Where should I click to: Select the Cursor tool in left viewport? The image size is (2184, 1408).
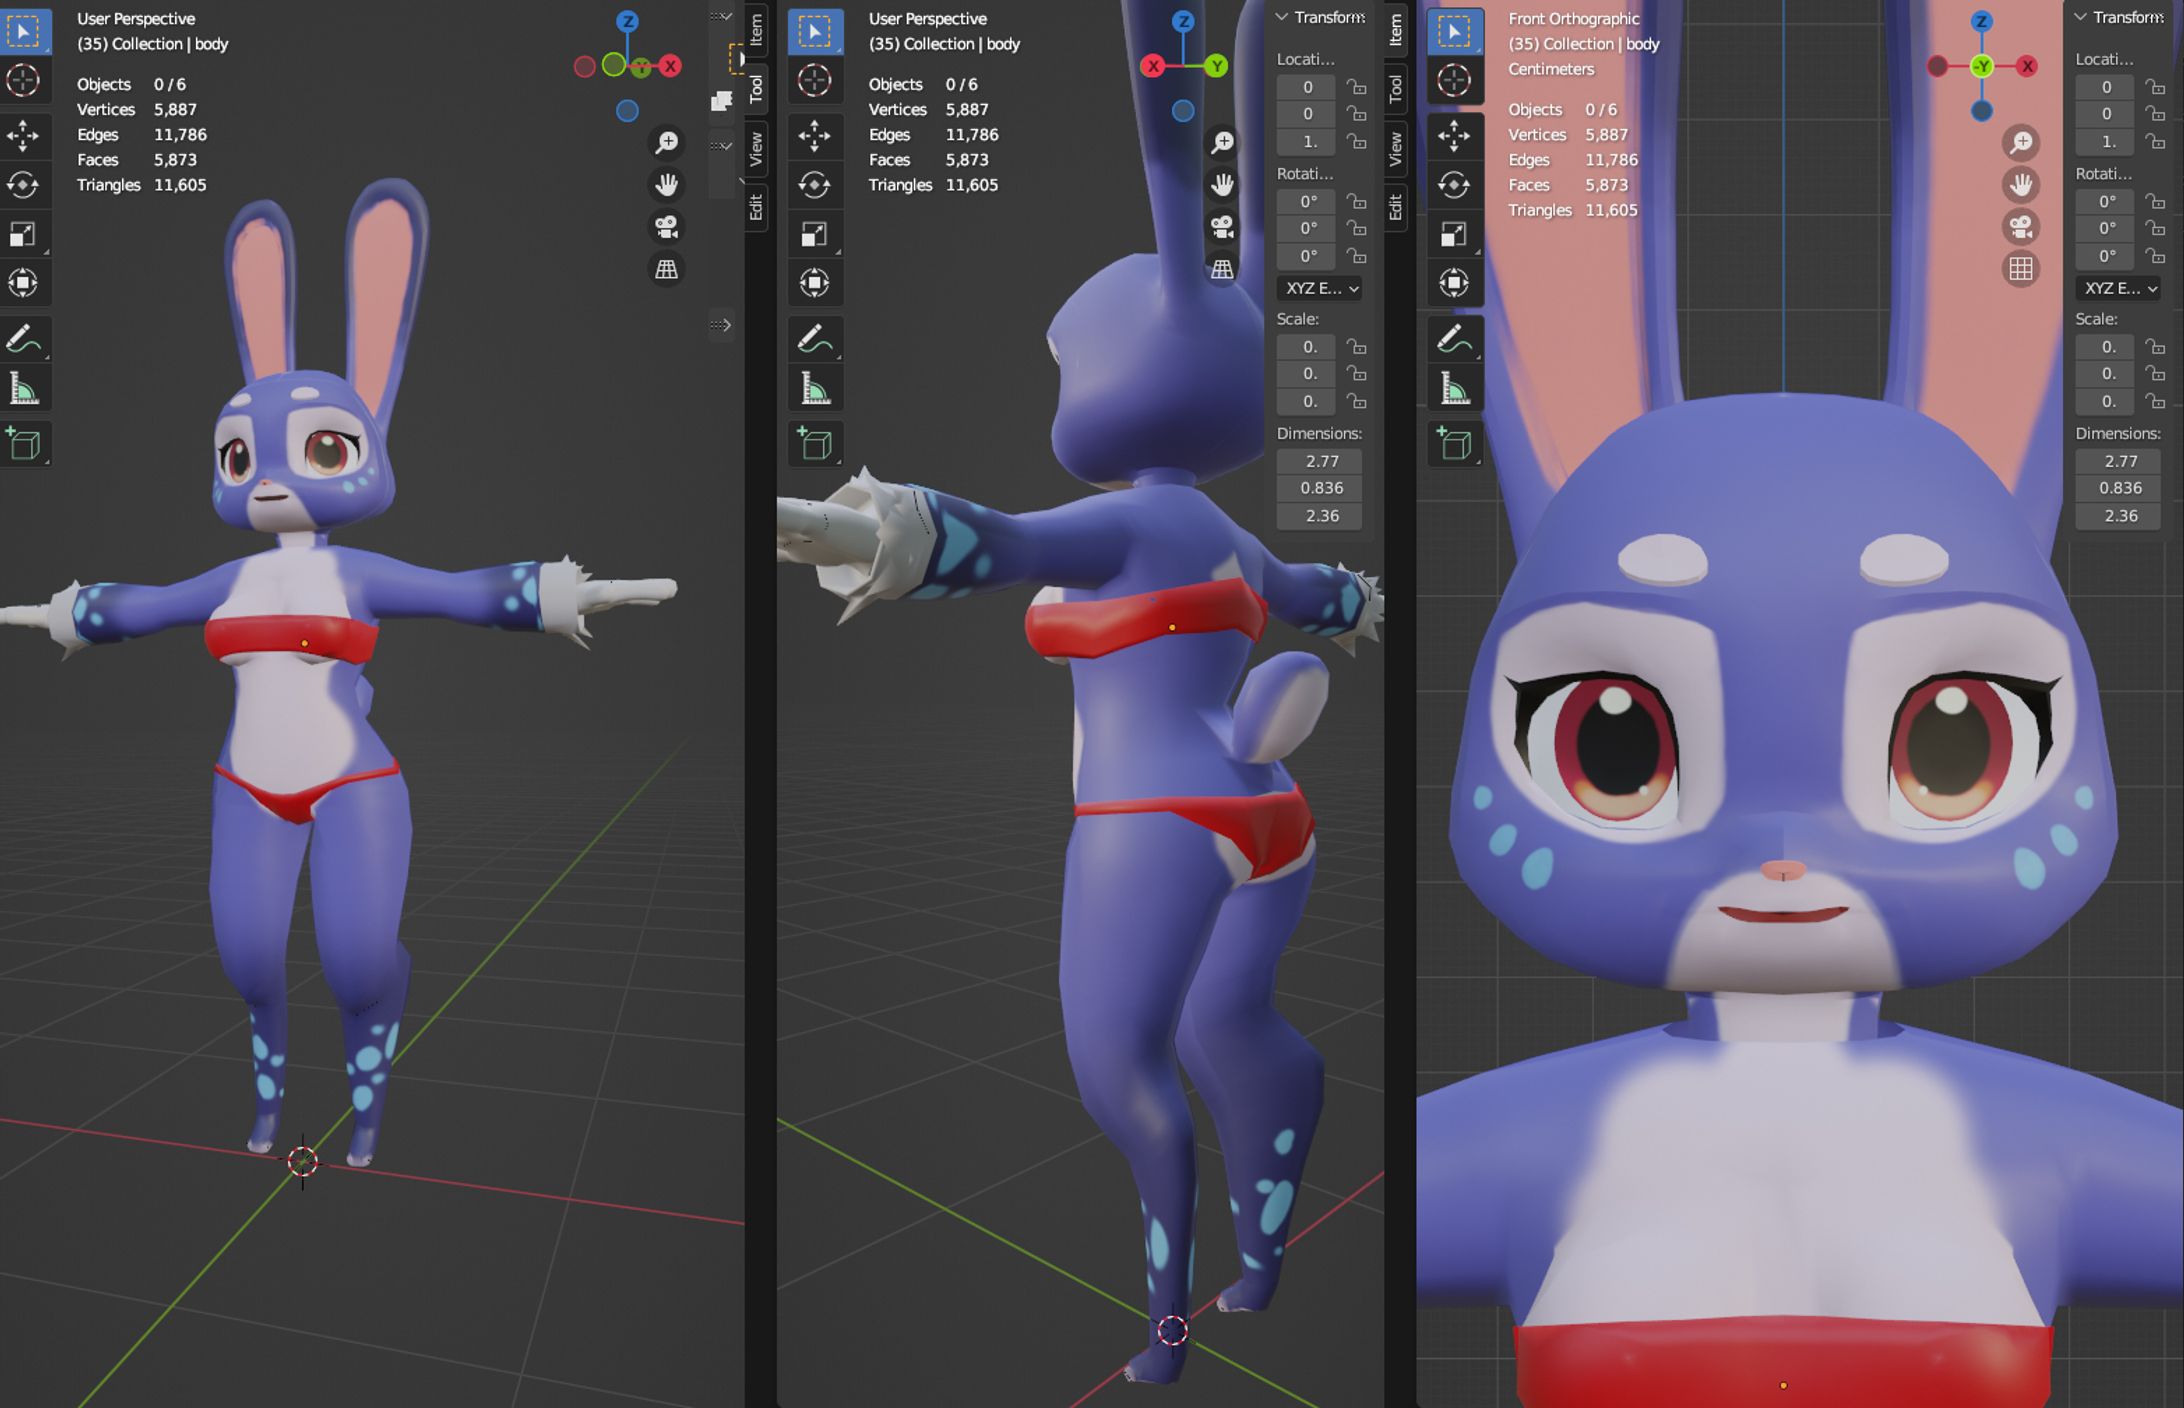[23, 80]
